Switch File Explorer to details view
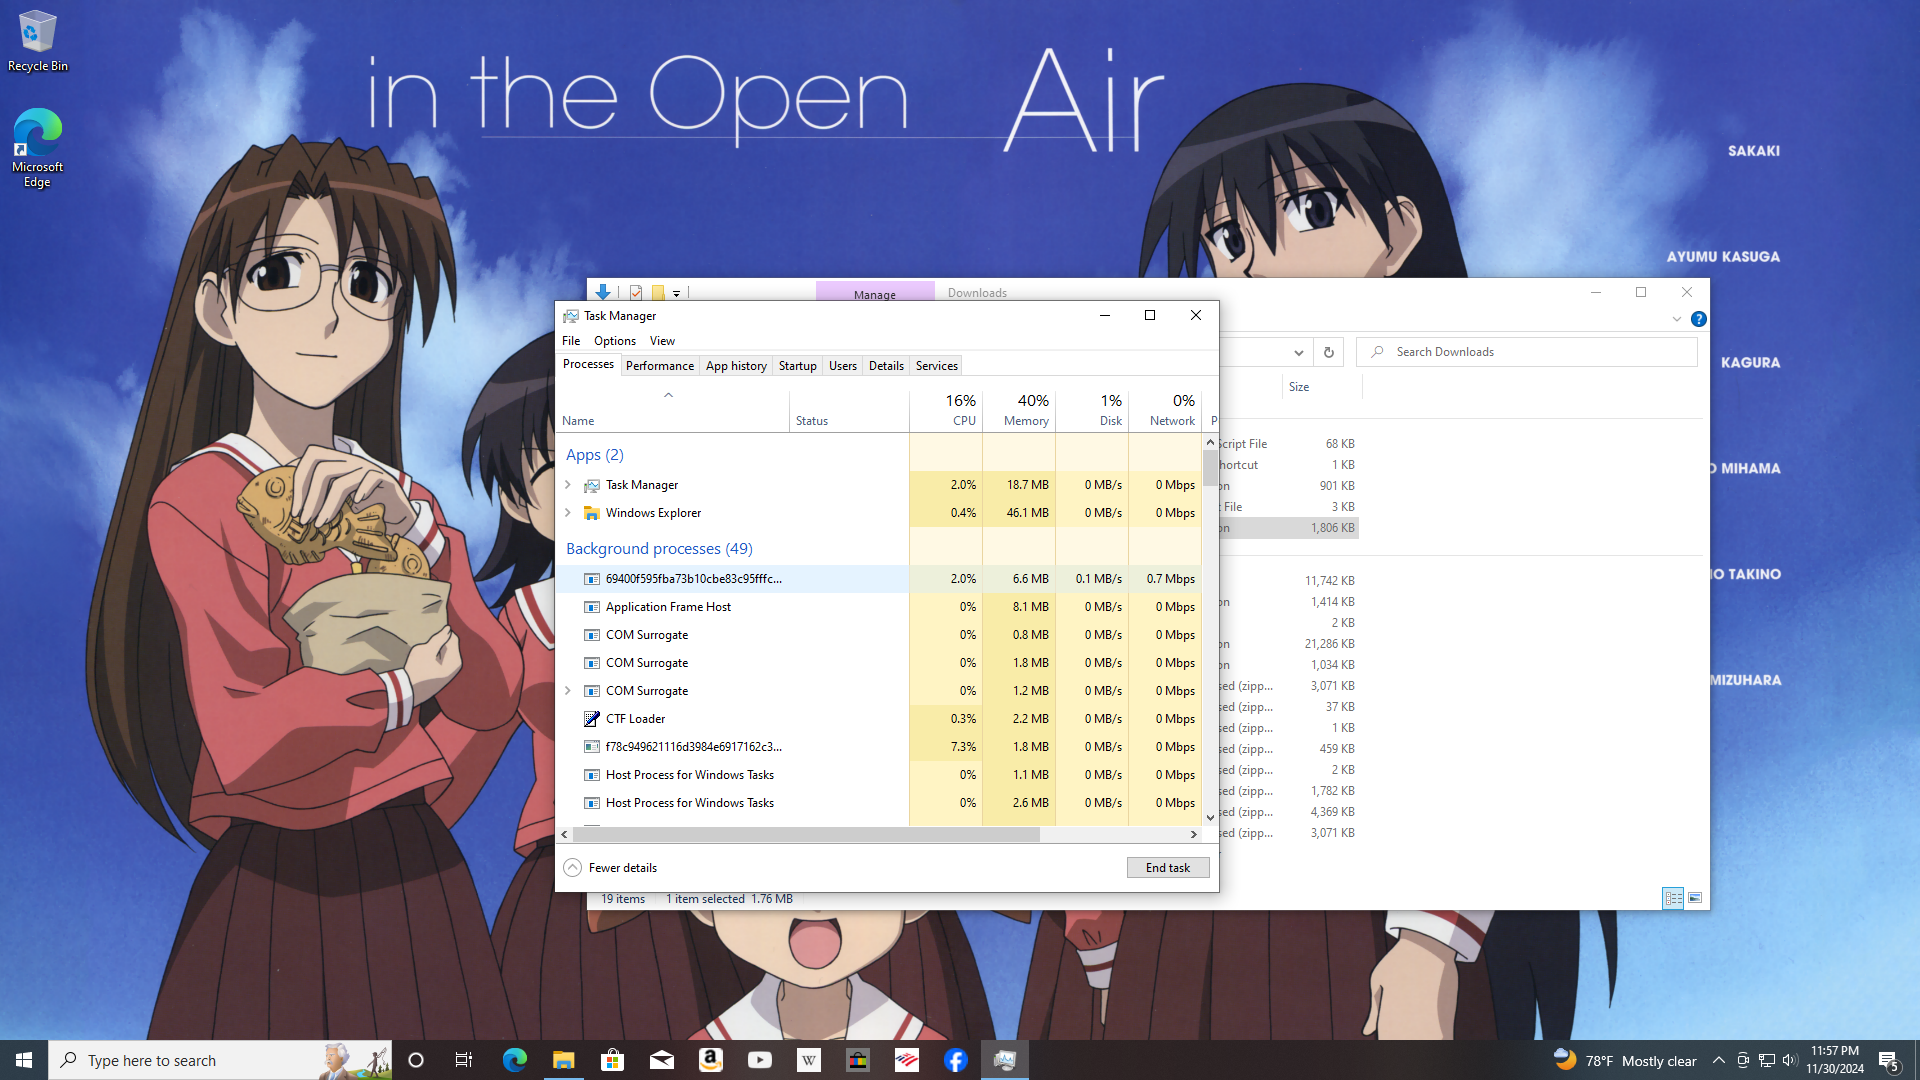Screen dimensions: 1920x1080 (1673, 898)
